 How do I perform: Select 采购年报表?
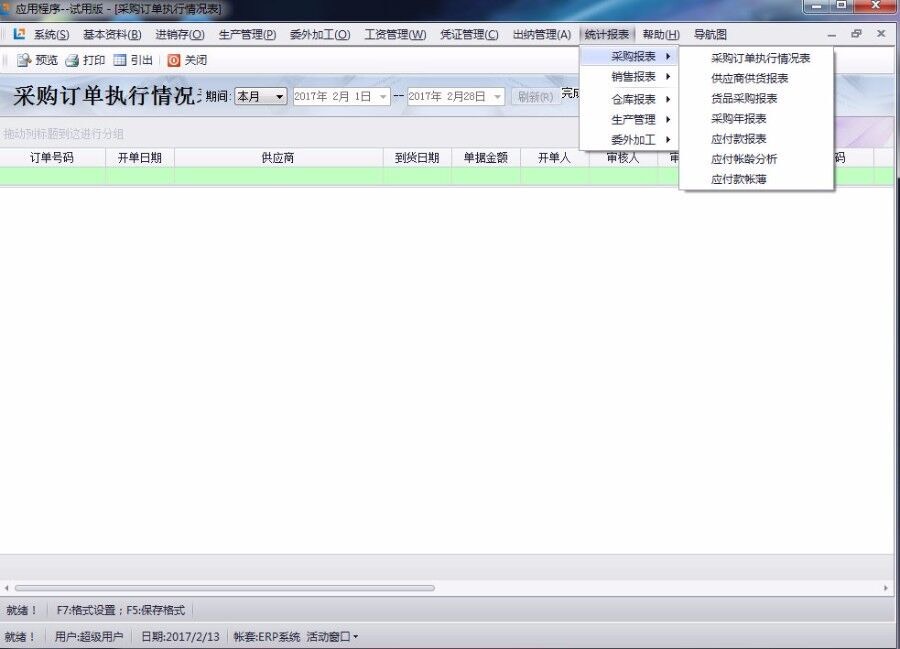[739, 118]
